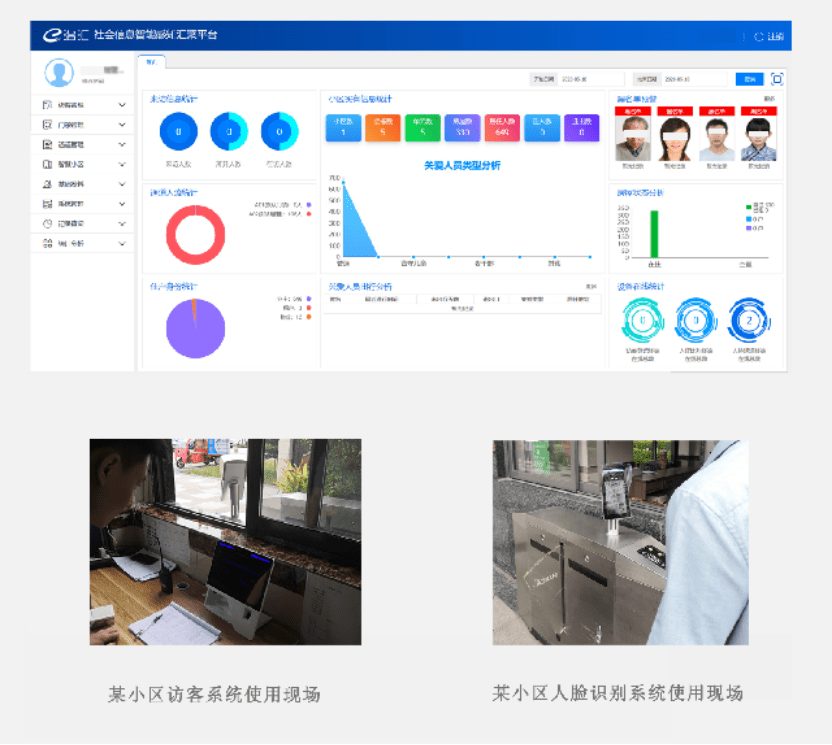Click the dark-blue device gauge showing 2
The height and width of the screenshot is (745, 832).
pos(749,320)
